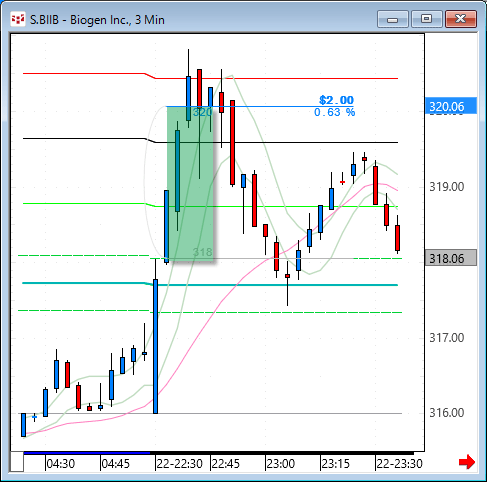Select the green shaded ruler rectangle

(190, 183)
